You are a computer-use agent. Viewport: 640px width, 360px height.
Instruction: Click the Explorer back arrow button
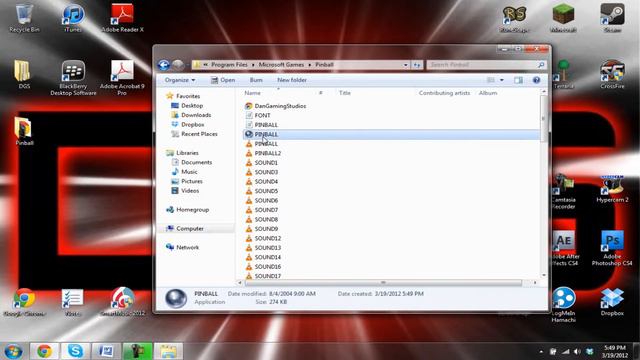164,65
